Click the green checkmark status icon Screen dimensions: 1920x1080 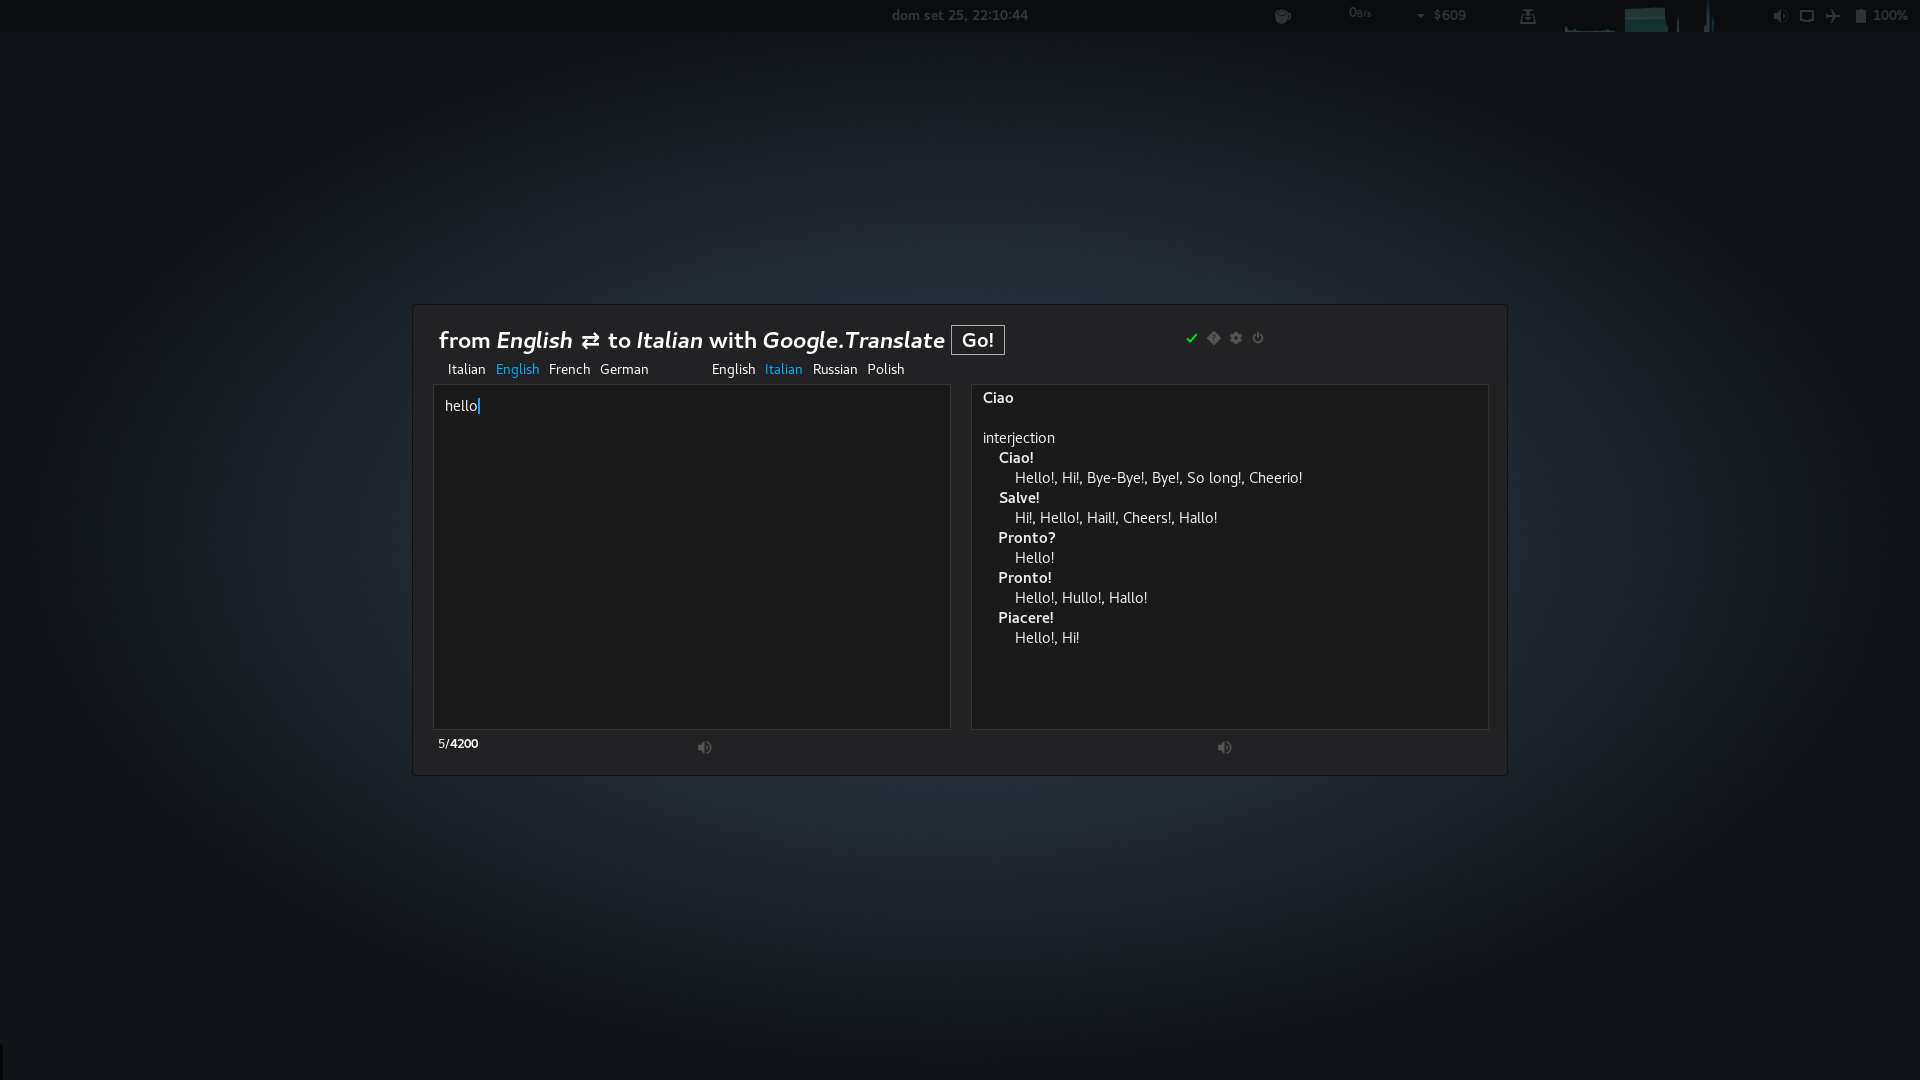tap(1192, 339)
